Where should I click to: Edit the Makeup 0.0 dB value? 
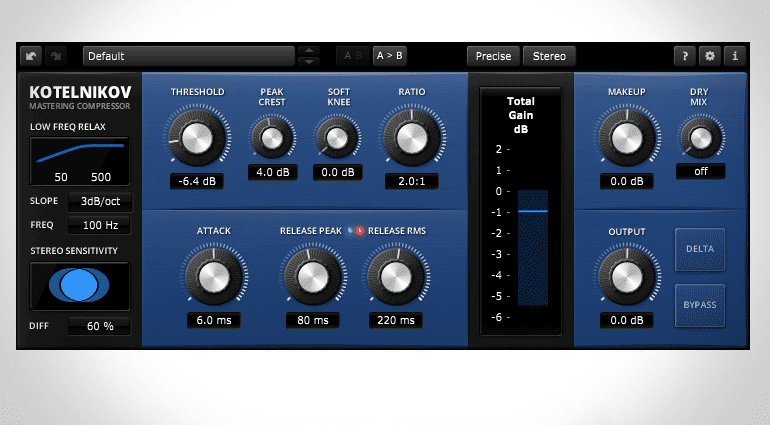(x=627, y=181)
